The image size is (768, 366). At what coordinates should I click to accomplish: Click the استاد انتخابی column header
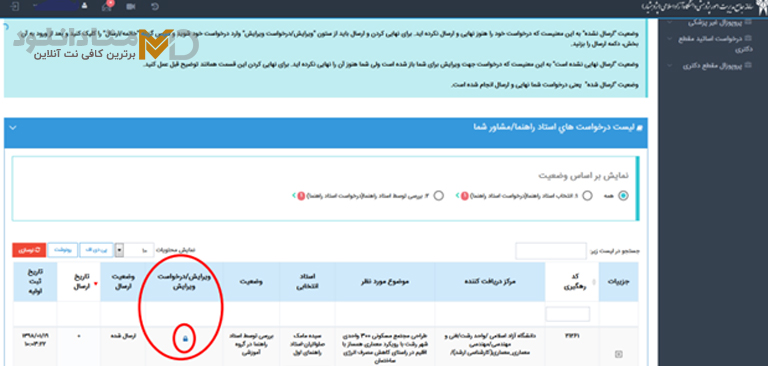pos(307,282)
